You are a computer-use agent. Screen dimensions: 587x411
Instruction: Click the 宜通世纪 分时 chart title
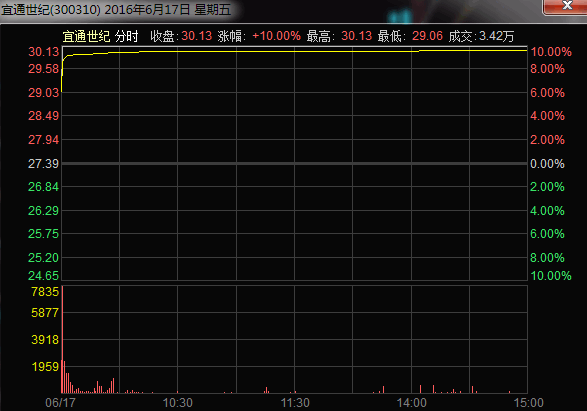[x=100, y=36]
